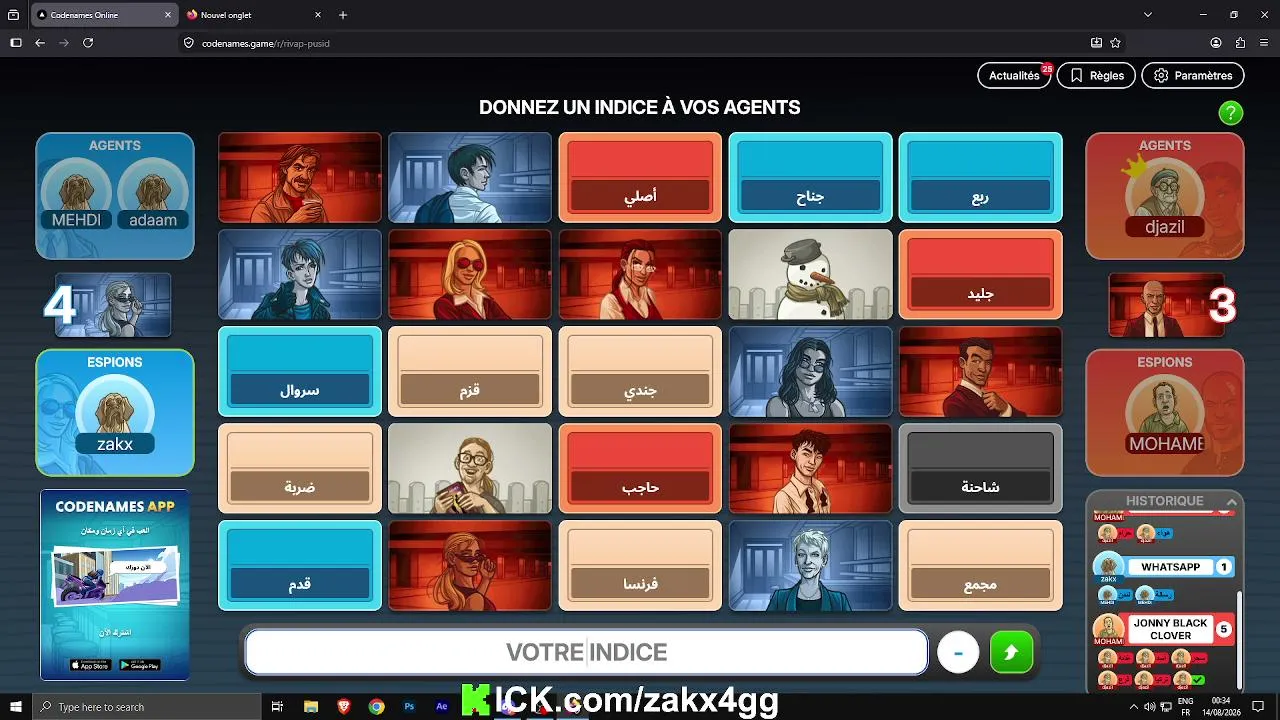Open the tab list dropdown arrow
Viewport: 1280px width, 720px height.
point(1148,15)
